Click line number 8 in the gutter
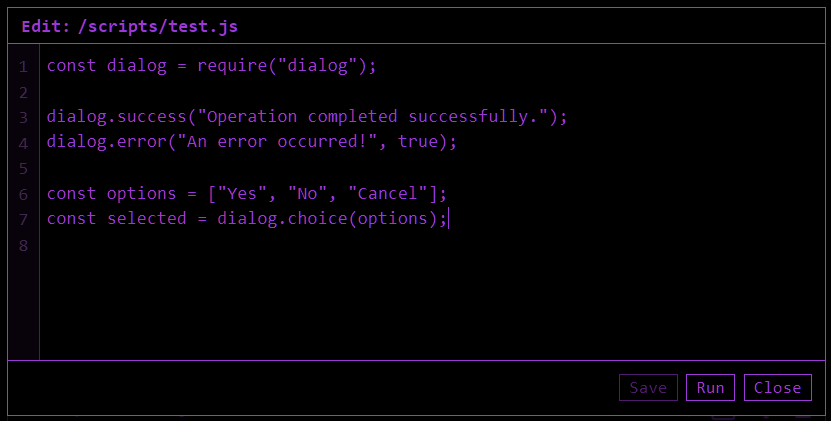Viewport: 831px width, 421px height. pos(22,245)
